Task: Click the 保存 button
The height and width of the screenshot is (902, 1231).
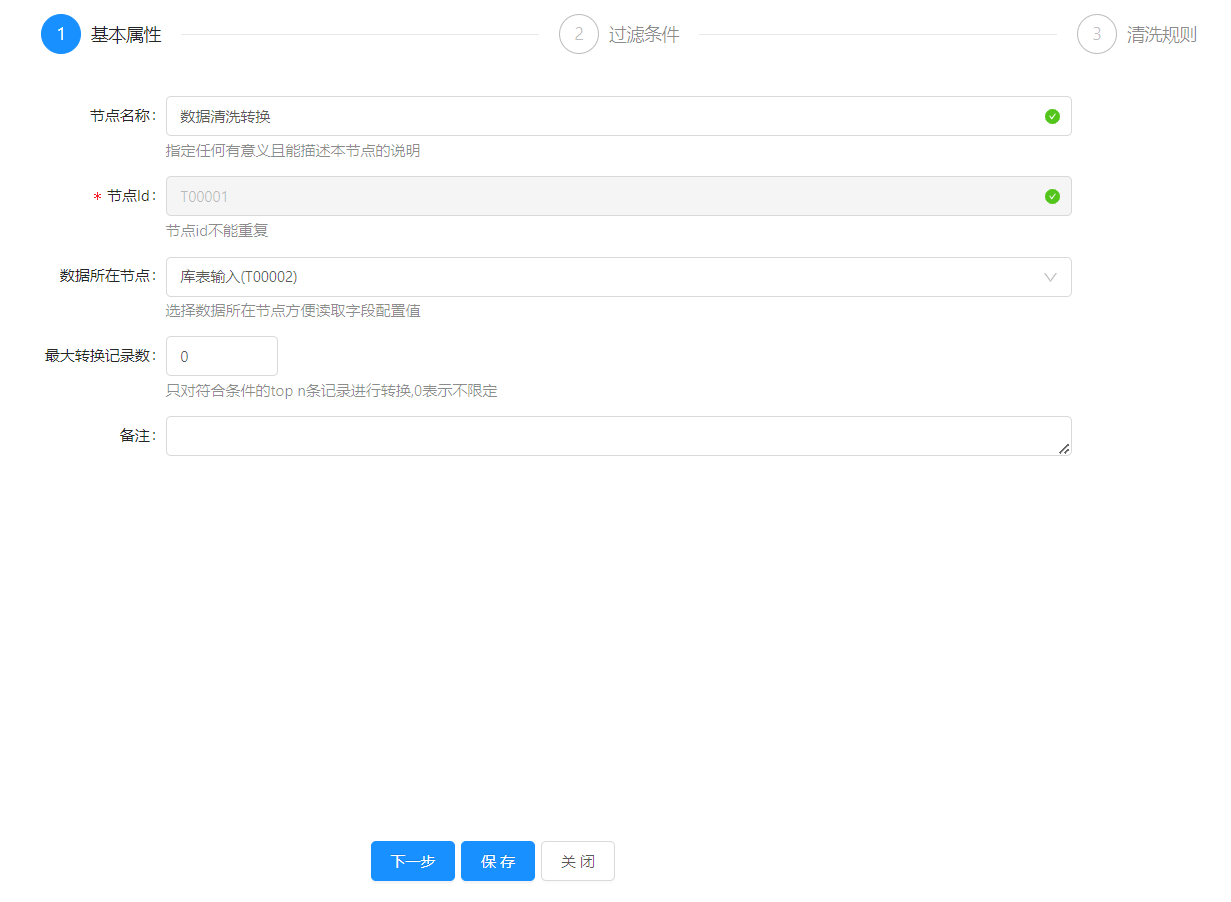Action: click(498, 861)
